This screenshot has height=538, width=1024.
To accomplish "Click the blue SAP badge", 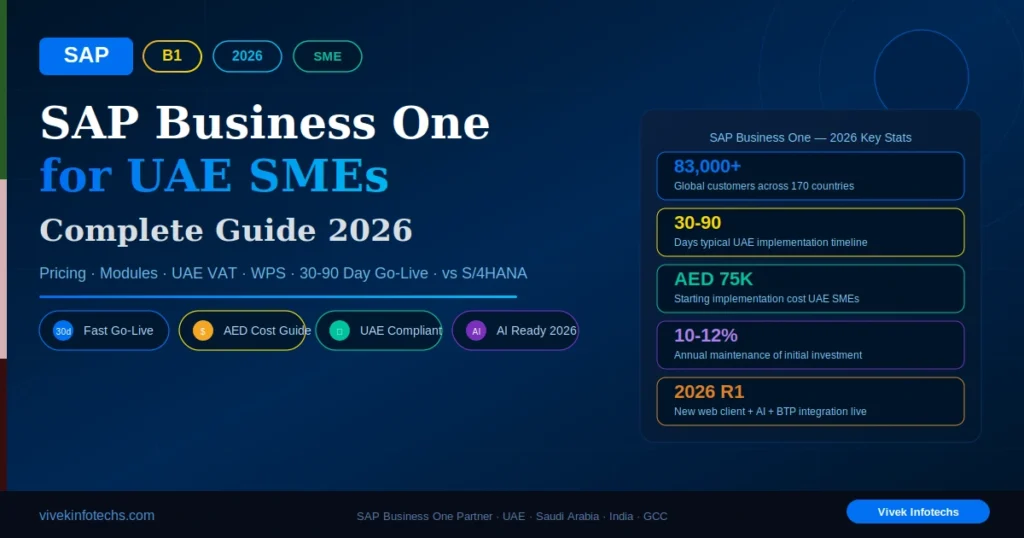I will (86, 56).
